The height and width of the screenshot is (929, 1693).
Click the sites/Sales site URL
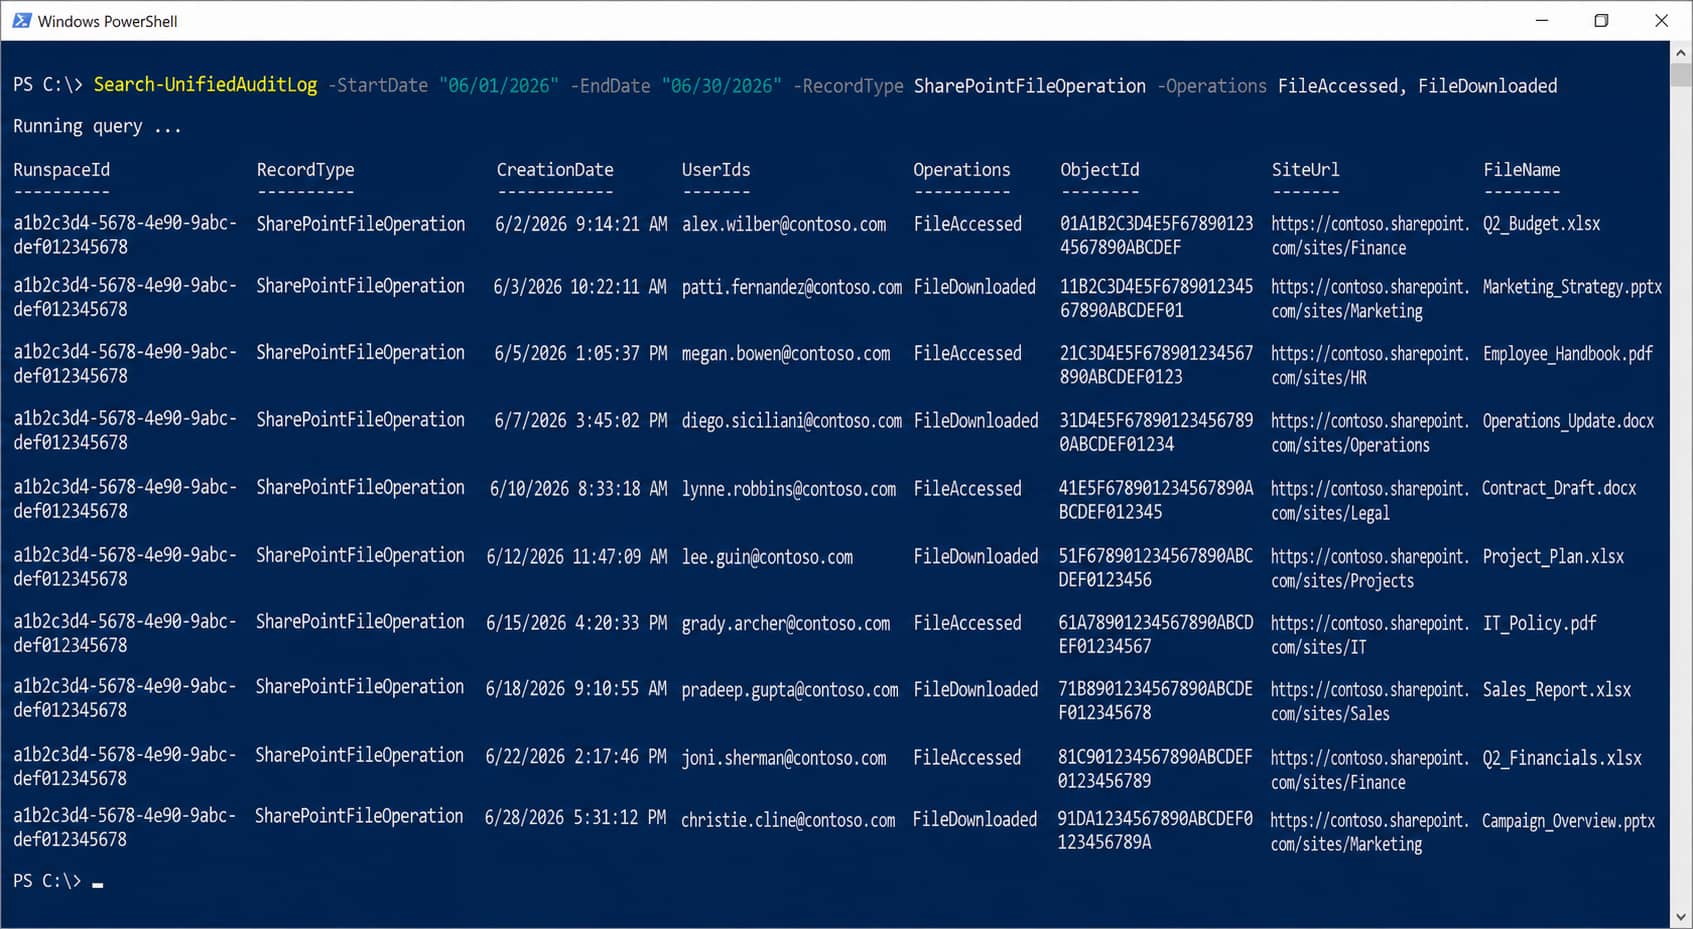[x=1370, y=702]
